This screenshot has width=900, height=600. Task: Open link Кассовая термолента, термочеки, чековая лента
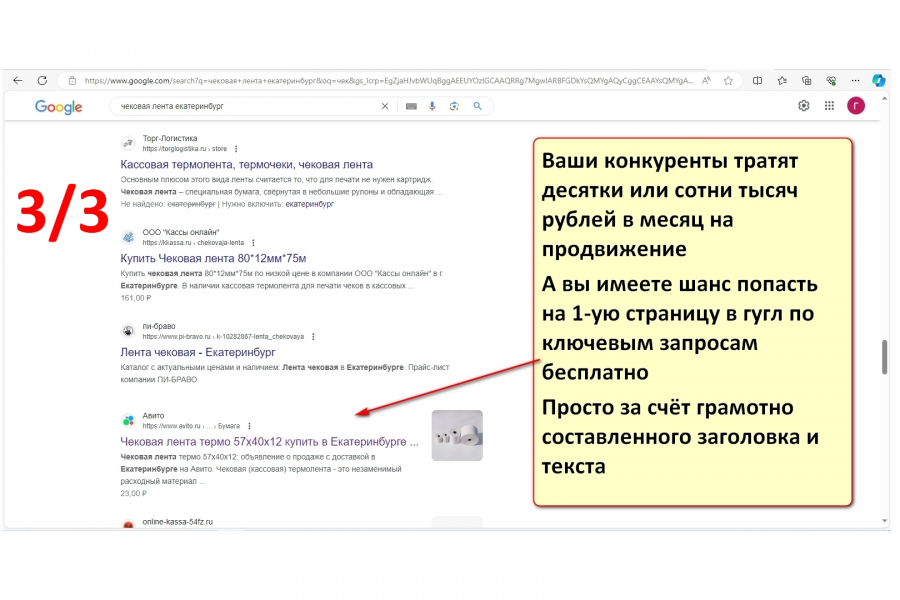pos(246,165)
